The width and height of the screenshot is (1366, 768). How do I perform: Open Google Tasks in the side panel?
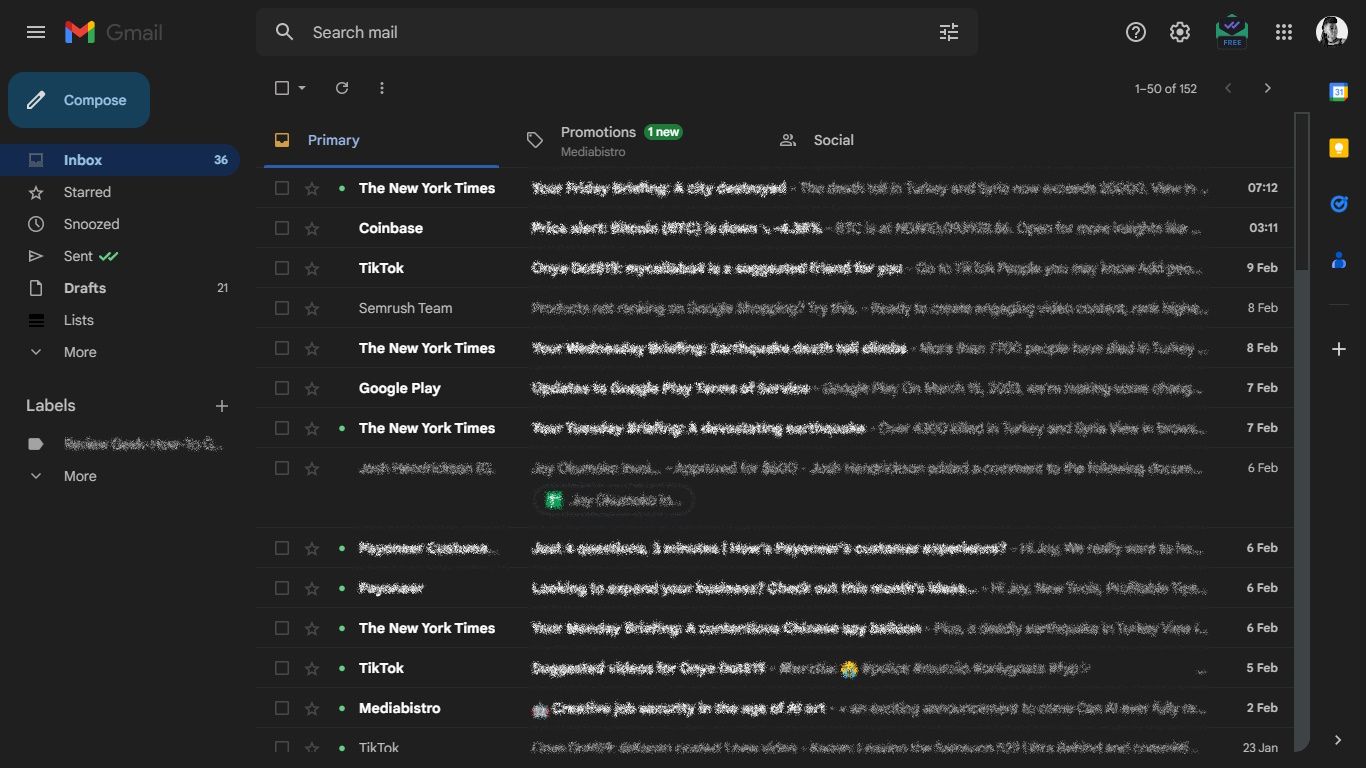click(1339, 203)
